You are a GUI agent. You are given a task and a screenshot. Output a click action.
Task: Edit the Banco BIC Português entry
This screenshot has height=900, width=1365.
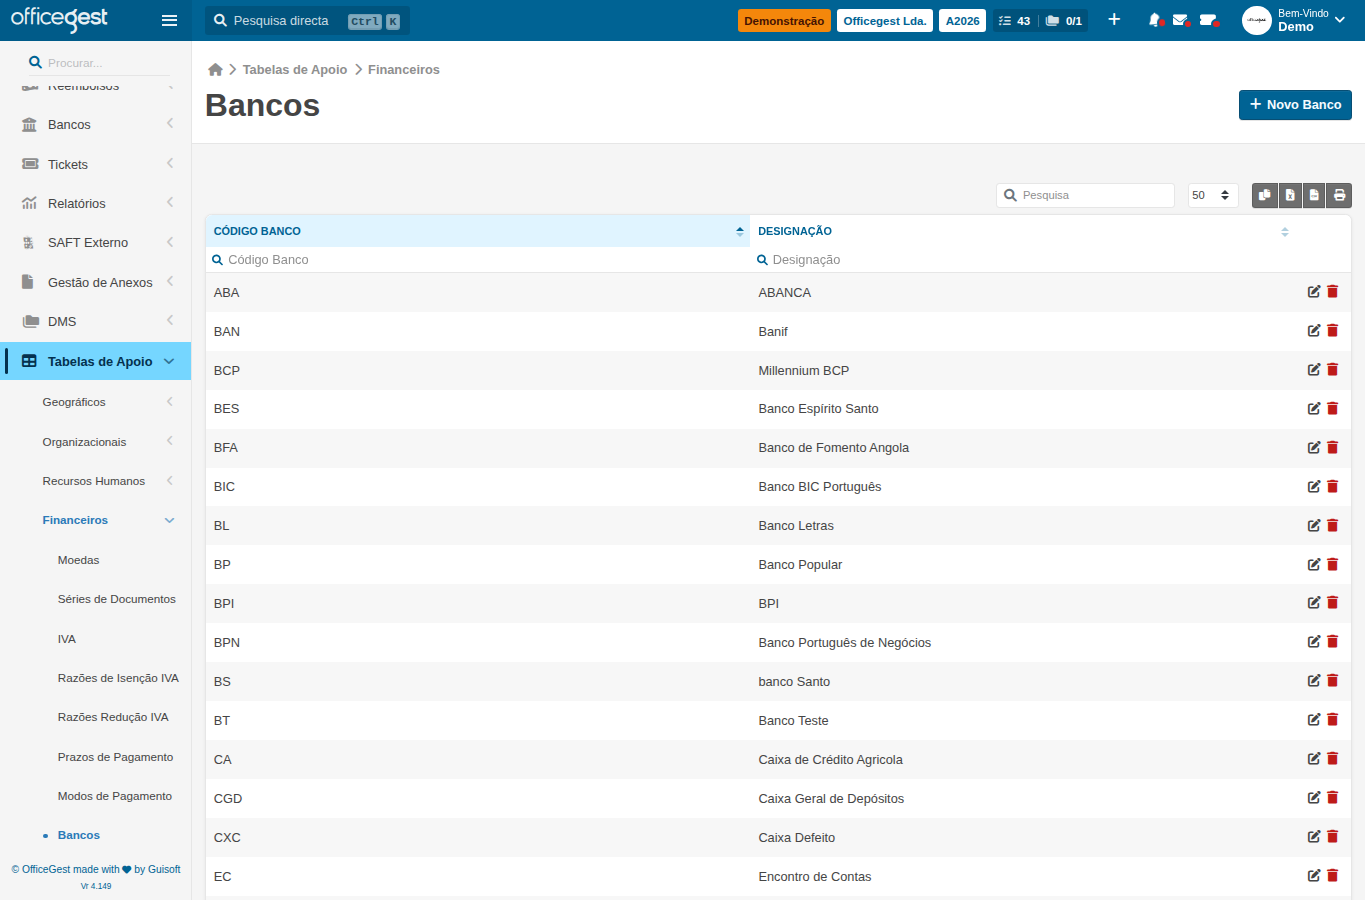(1314, 486)
